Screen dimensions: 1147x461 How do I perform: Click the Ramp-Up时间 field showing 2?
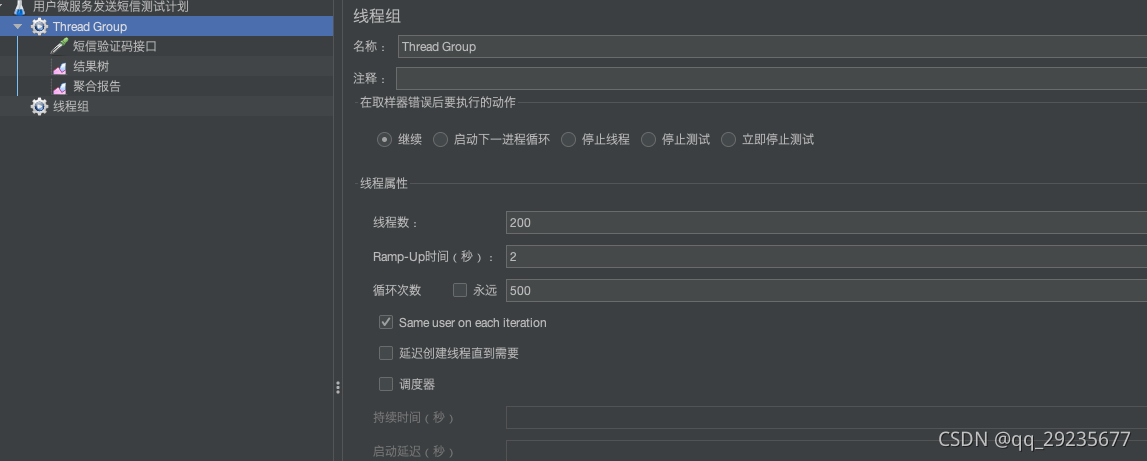click(x=827, y=257)
